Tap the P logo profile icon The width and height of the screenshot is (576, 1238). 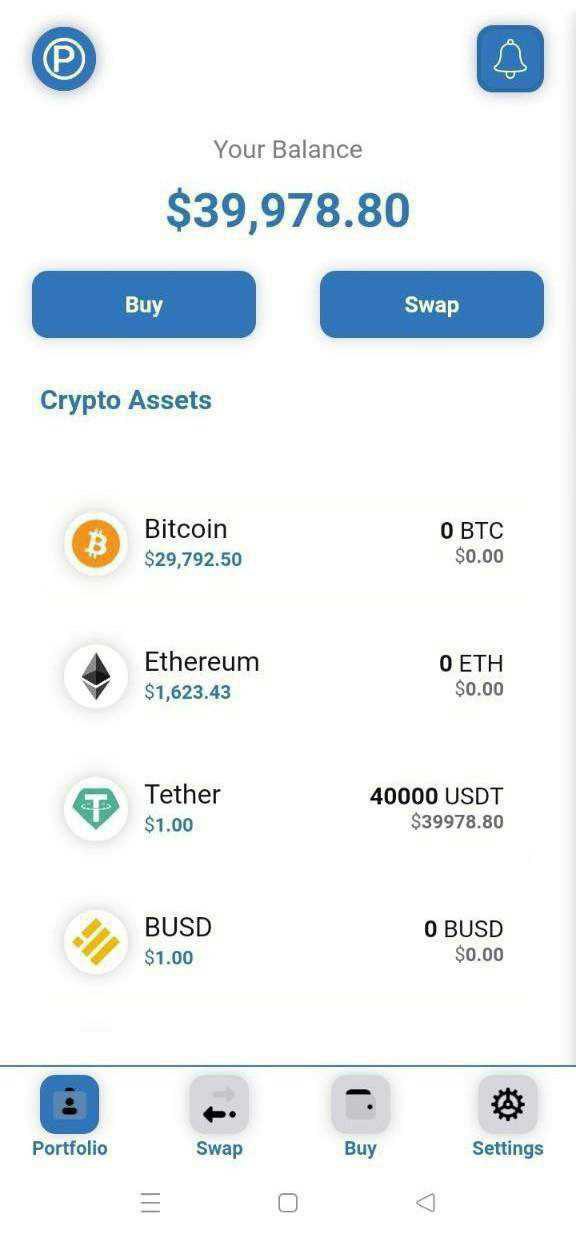pyautogui.click(x=64, y=59)
